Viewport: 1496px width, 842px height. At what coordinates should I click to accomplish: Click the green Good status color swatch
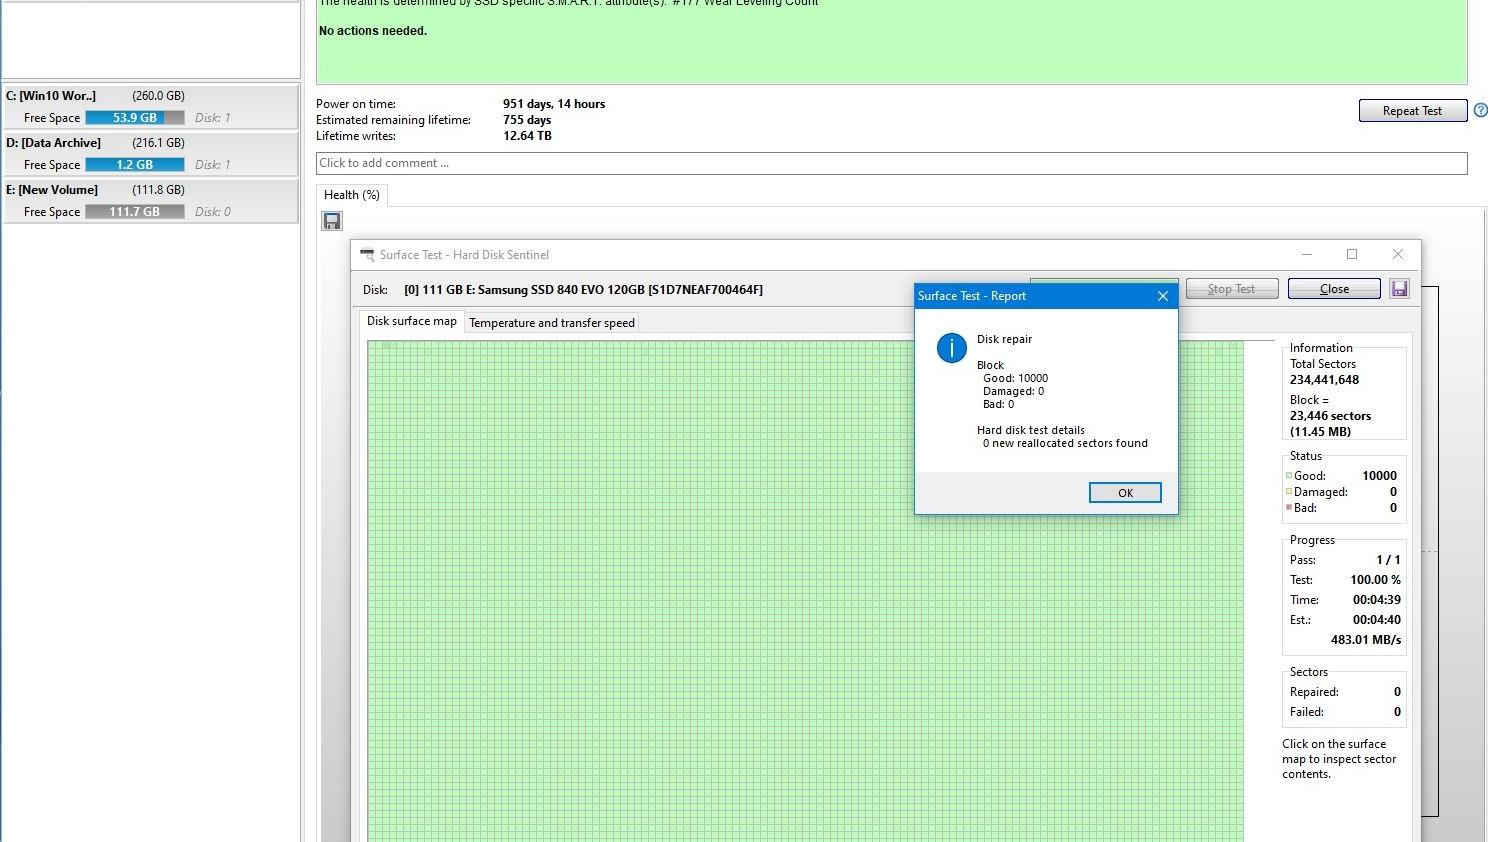pos(1288,476)
